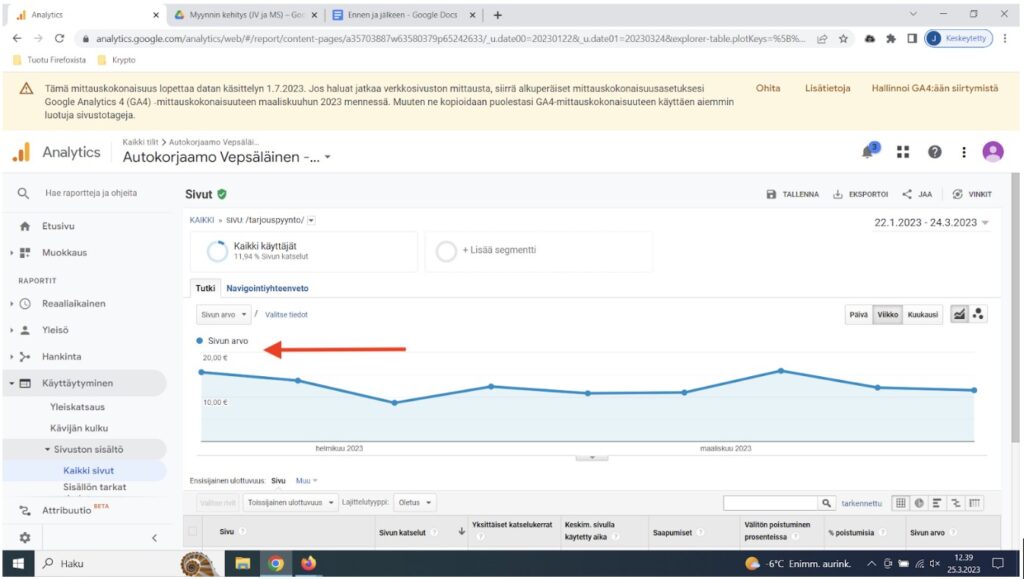Click the TALLENNA save button
The height and width of the screenshot is (579, 1024).
792,195
